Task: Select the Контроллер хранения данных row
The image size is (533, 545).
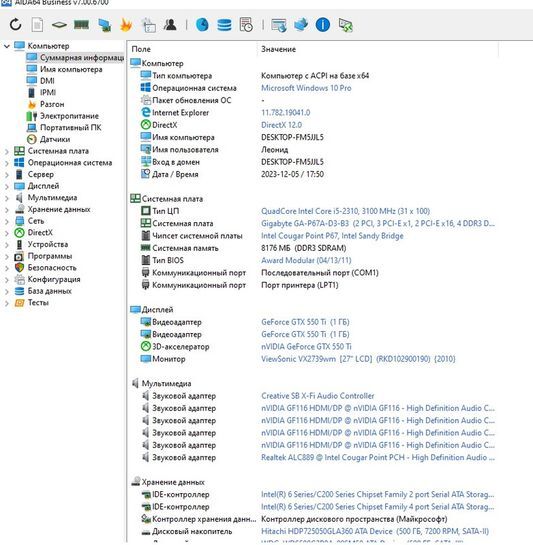Action: [x=313, y=519]
